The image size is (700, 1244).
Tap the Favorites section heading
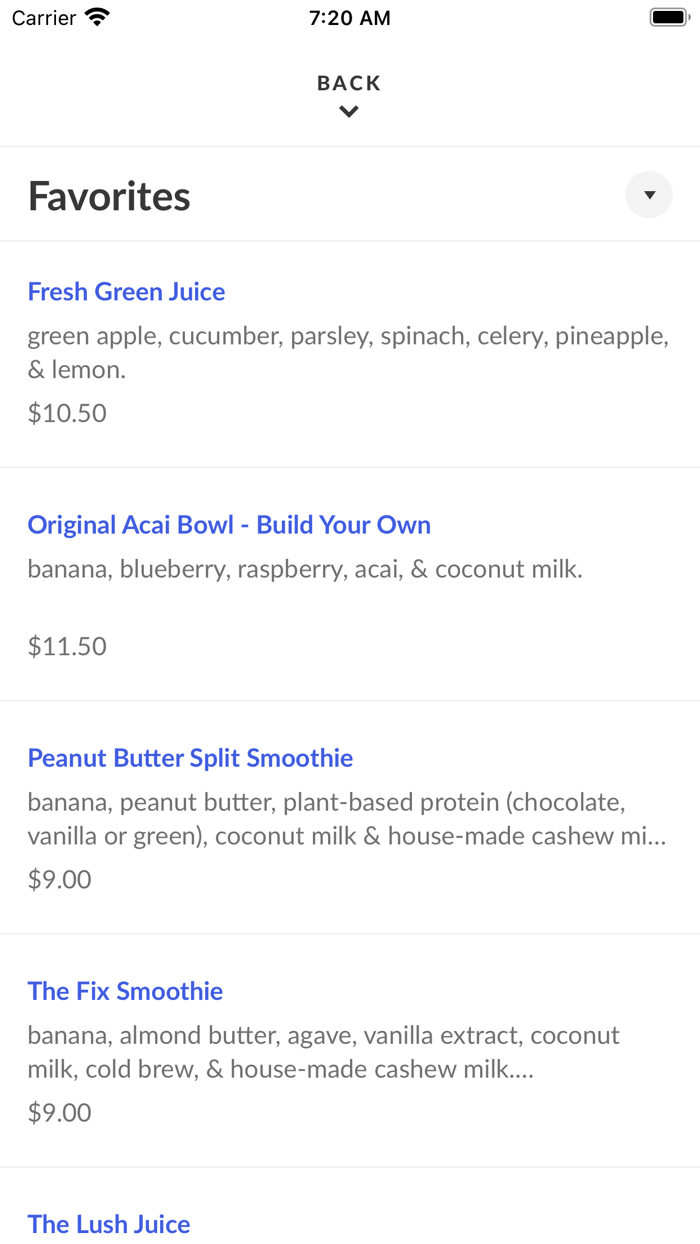pyautogui.click(x=108, y=196)
